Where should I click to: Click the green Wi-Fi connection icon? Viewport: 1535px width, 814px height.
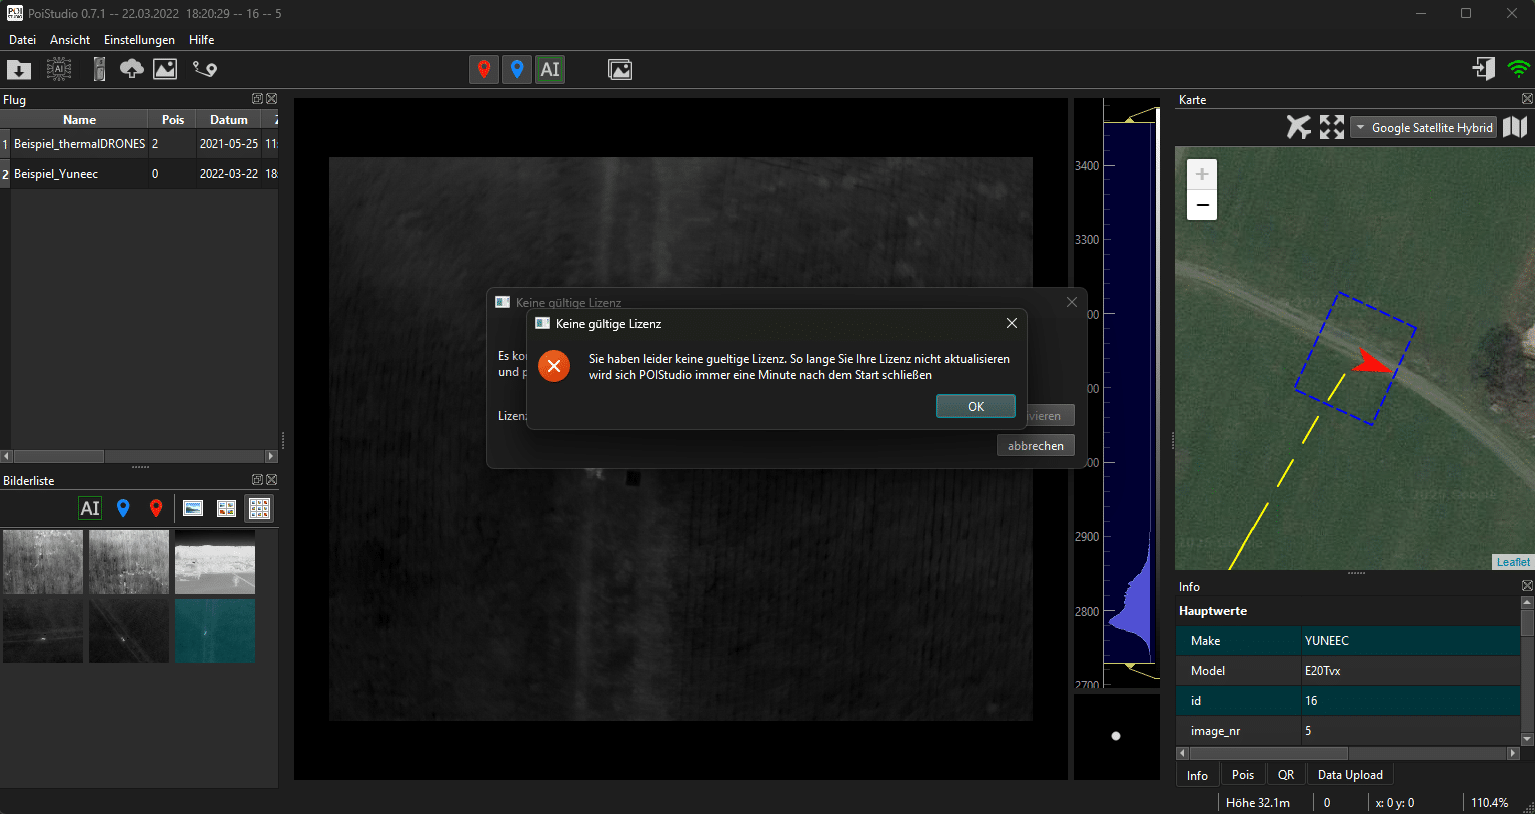click(1519, 69)
